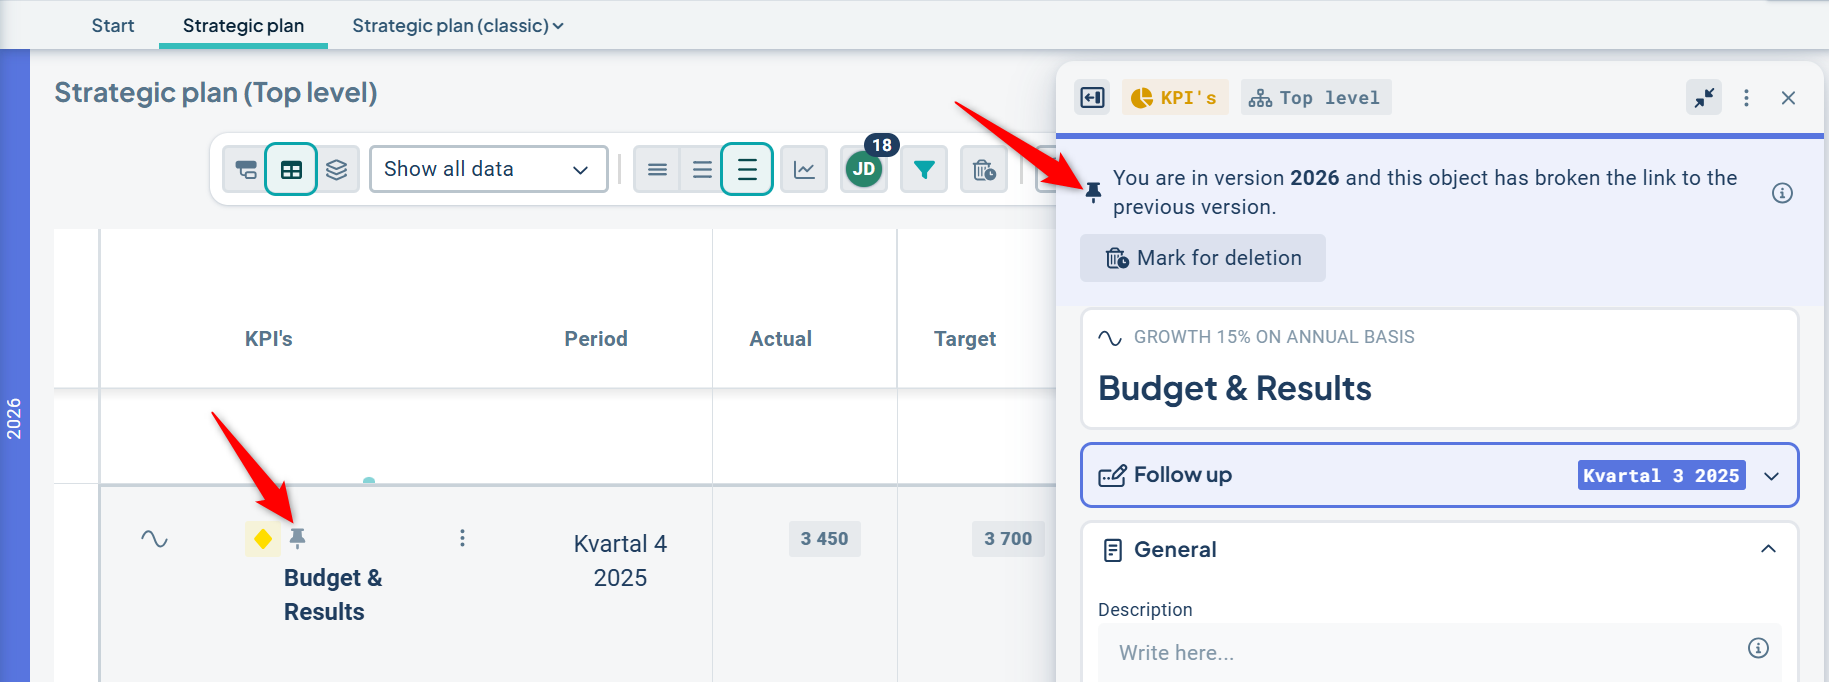Set compact row density
The height and width of the screenshot is (682, 1829).
pos(657,170)
